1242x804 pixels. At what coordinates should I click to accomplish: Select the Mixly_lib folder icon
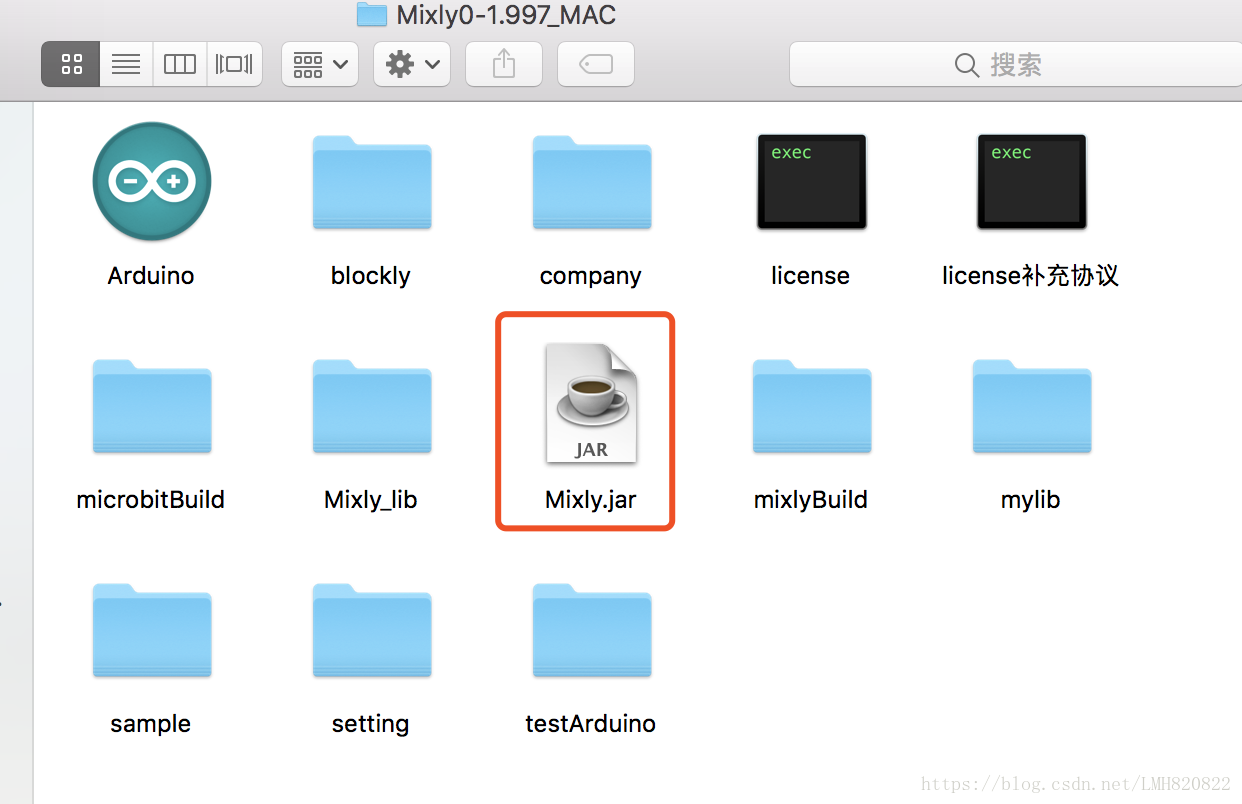[372, 408]
